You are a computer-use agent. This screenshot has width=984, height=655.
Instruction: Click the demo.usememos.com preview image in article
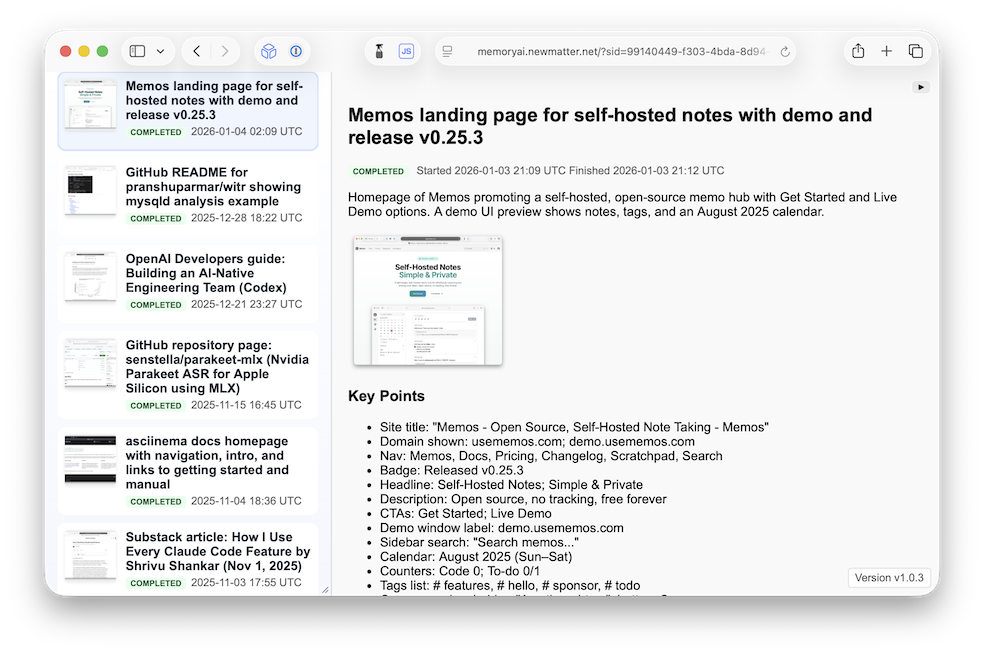pos(426,299)
